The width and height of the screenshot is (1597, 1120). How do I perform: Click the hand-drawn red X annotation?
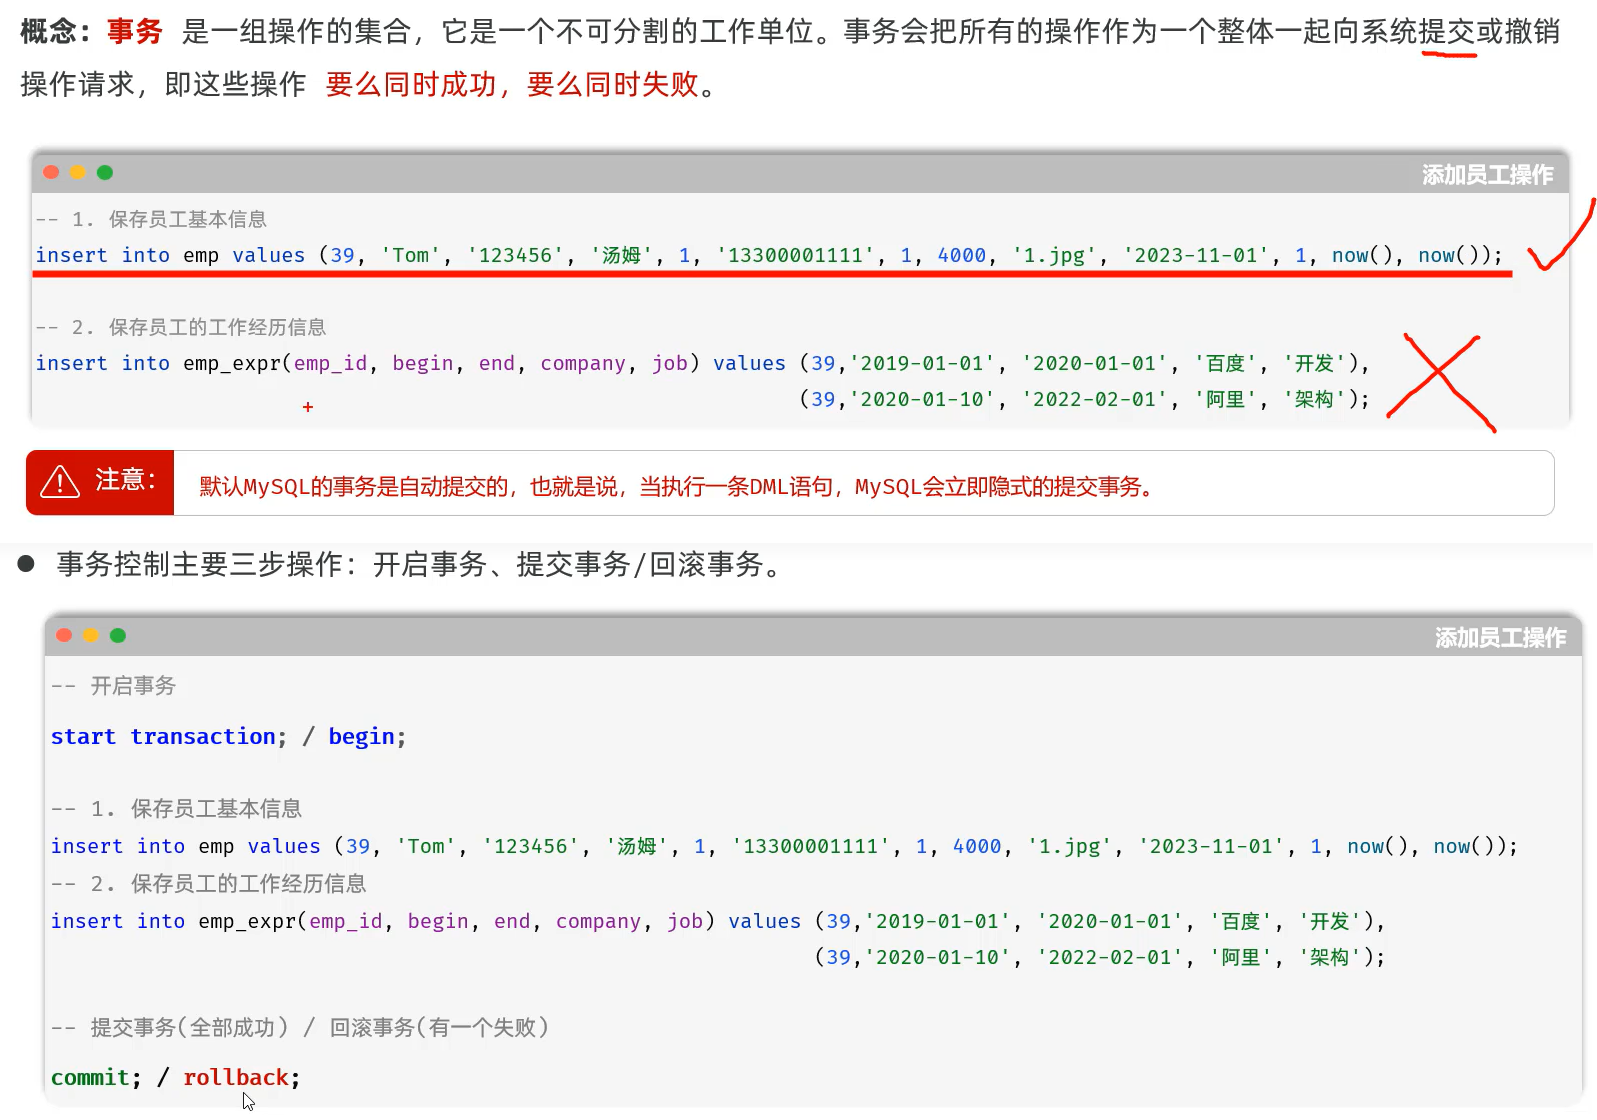click(x=1440, y=380)
